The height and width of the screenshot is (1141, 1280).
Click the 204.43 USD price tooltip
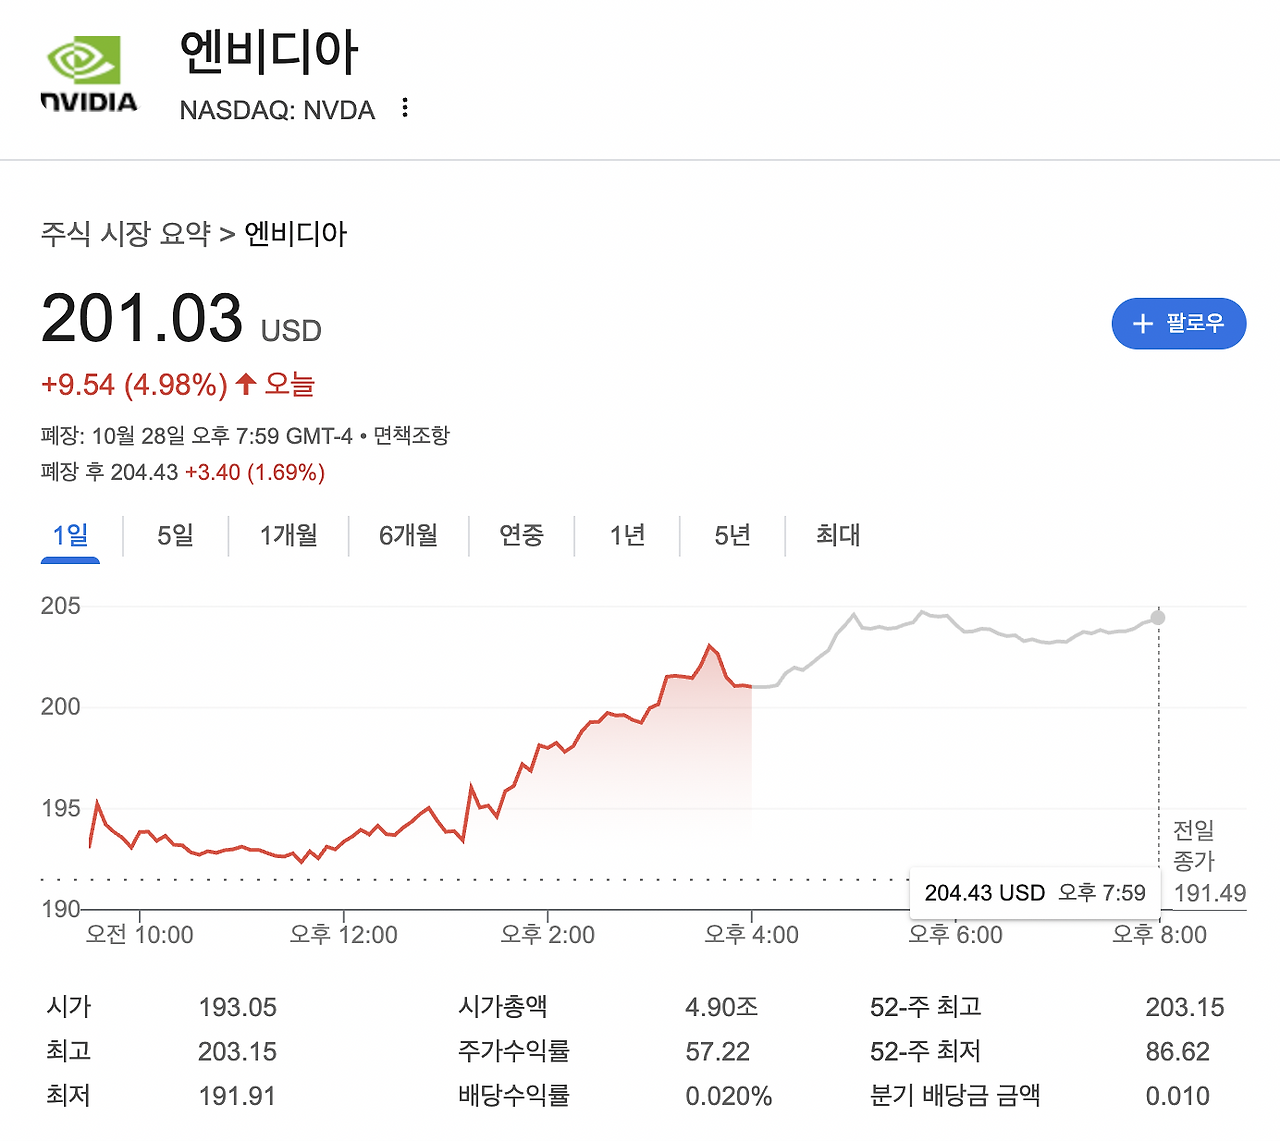pos(1035,892)
